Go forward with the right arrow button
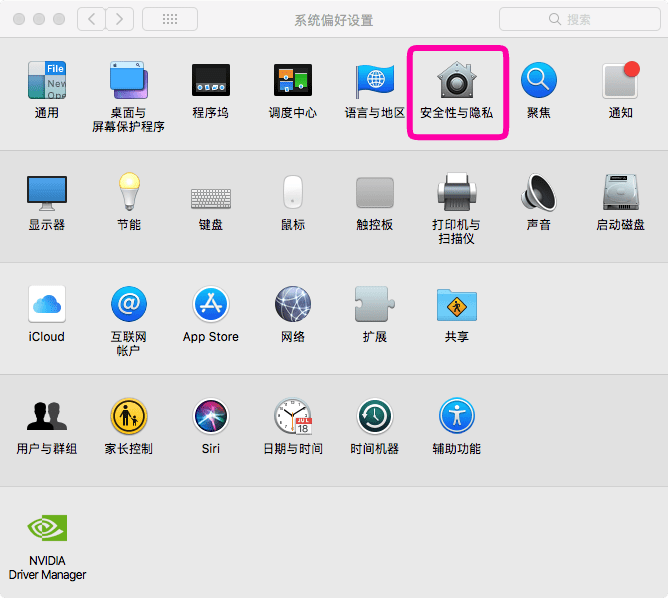Viewport: 668px width, 598px height. (120, 19)
